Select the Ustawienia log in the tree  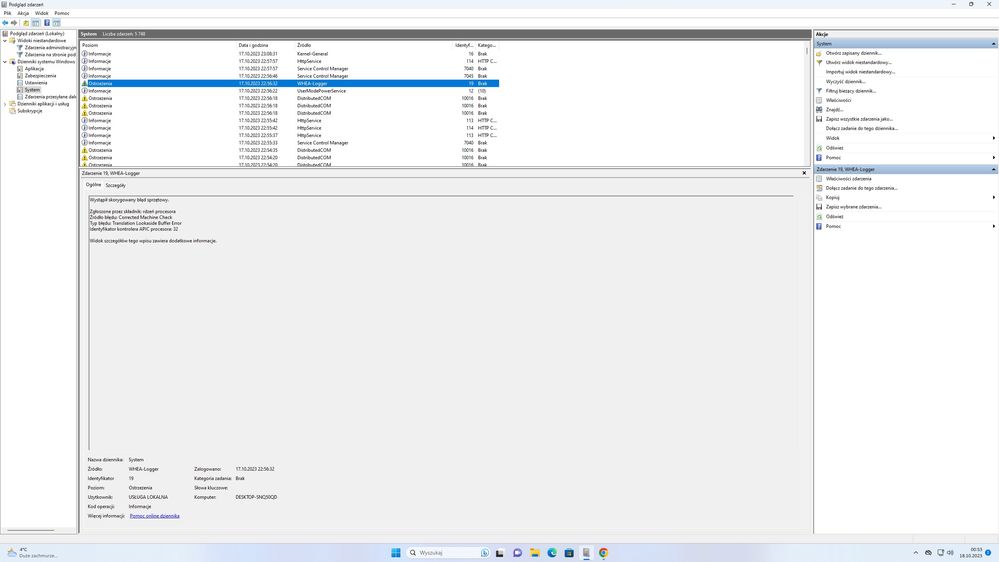[36, 83]
